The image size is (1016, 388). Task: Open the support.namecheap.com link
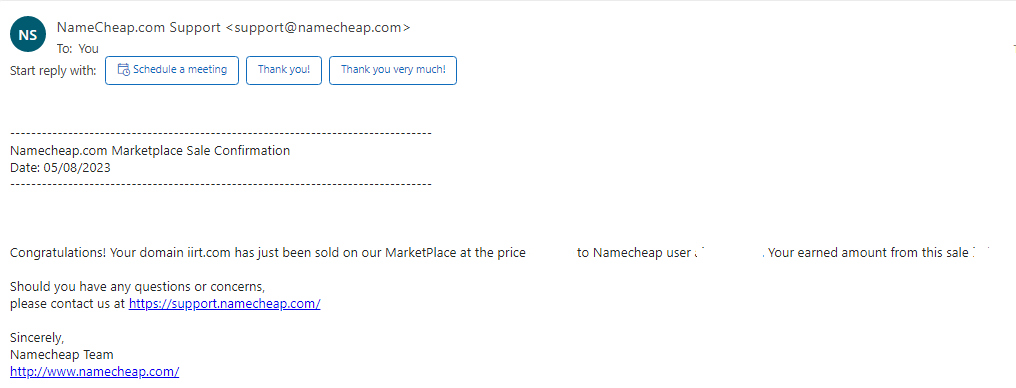tap(224, 303)
